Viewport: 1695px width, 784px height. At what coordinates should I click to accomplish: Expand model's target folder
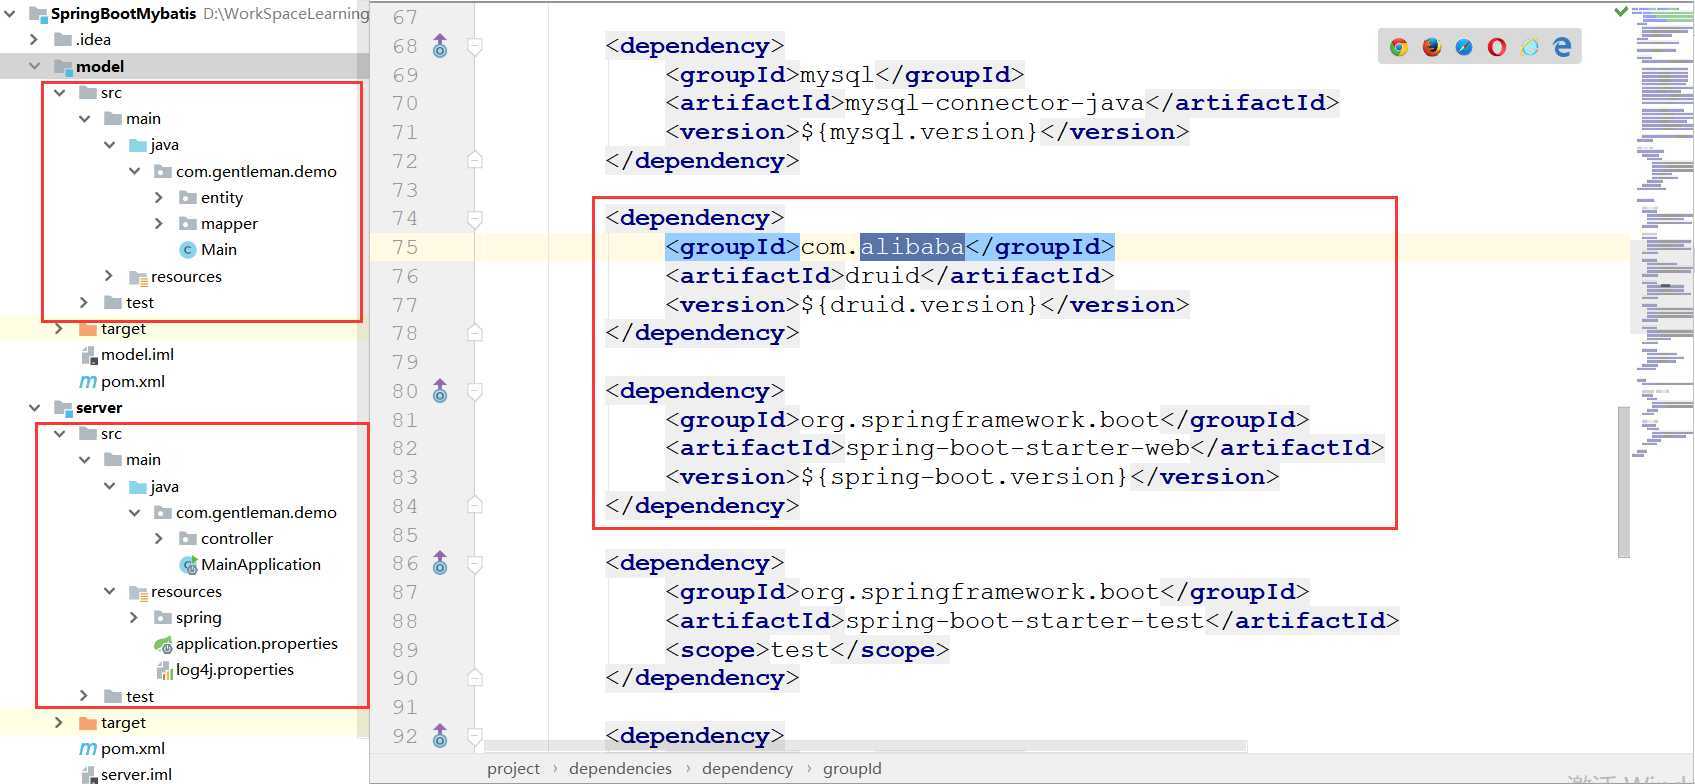click(59, 329)
